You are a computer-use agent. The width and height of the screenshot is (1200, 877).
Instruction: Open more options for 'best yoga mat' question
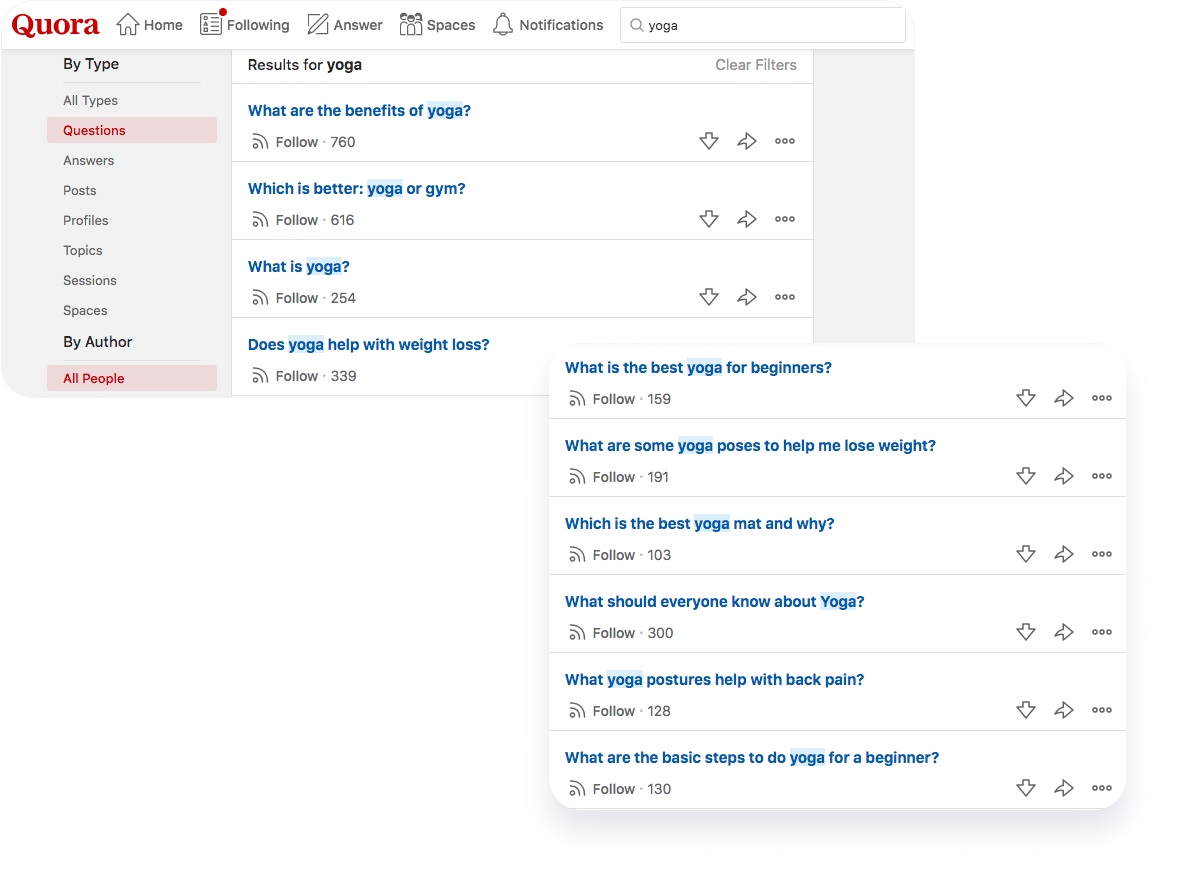coord(1102,554)
